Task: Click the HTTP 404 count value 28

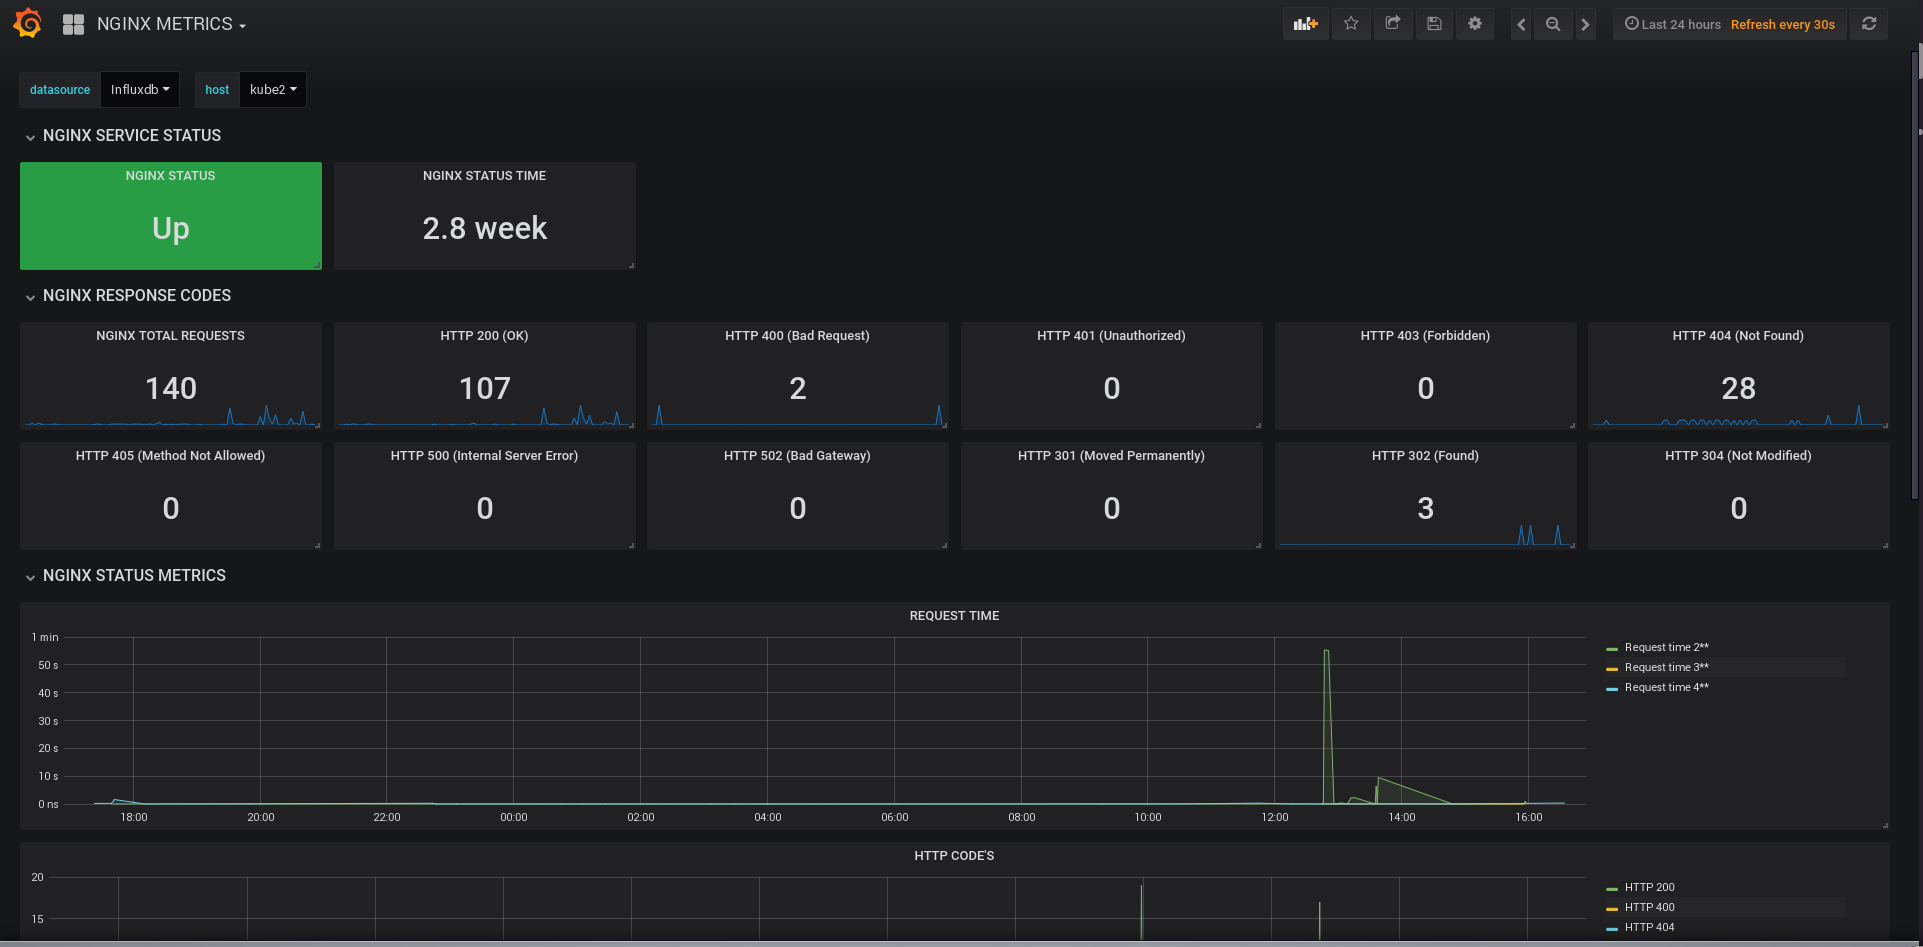Action: click(1739, 388)
